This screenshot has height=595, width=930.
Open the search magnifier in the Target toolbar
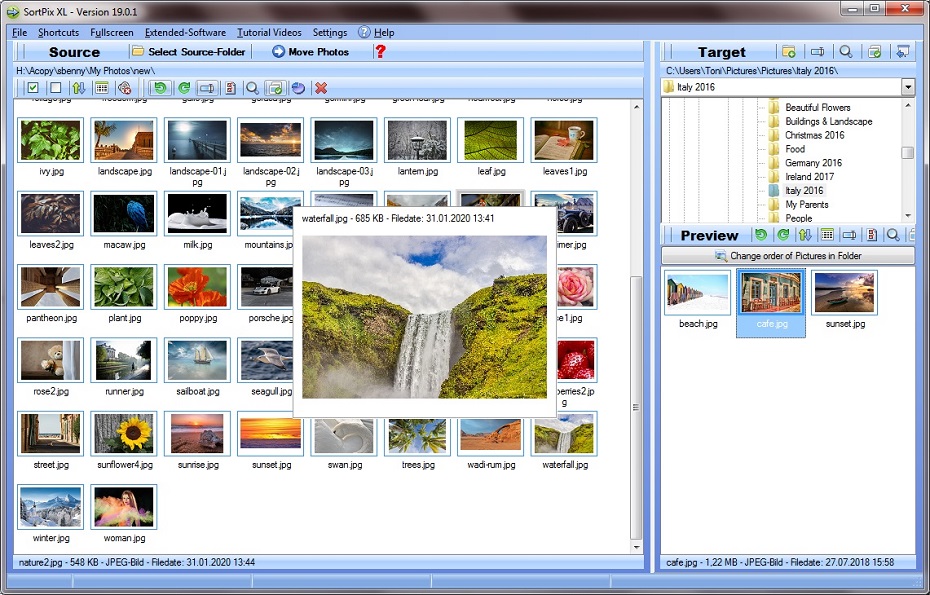[x=846, y=51]
